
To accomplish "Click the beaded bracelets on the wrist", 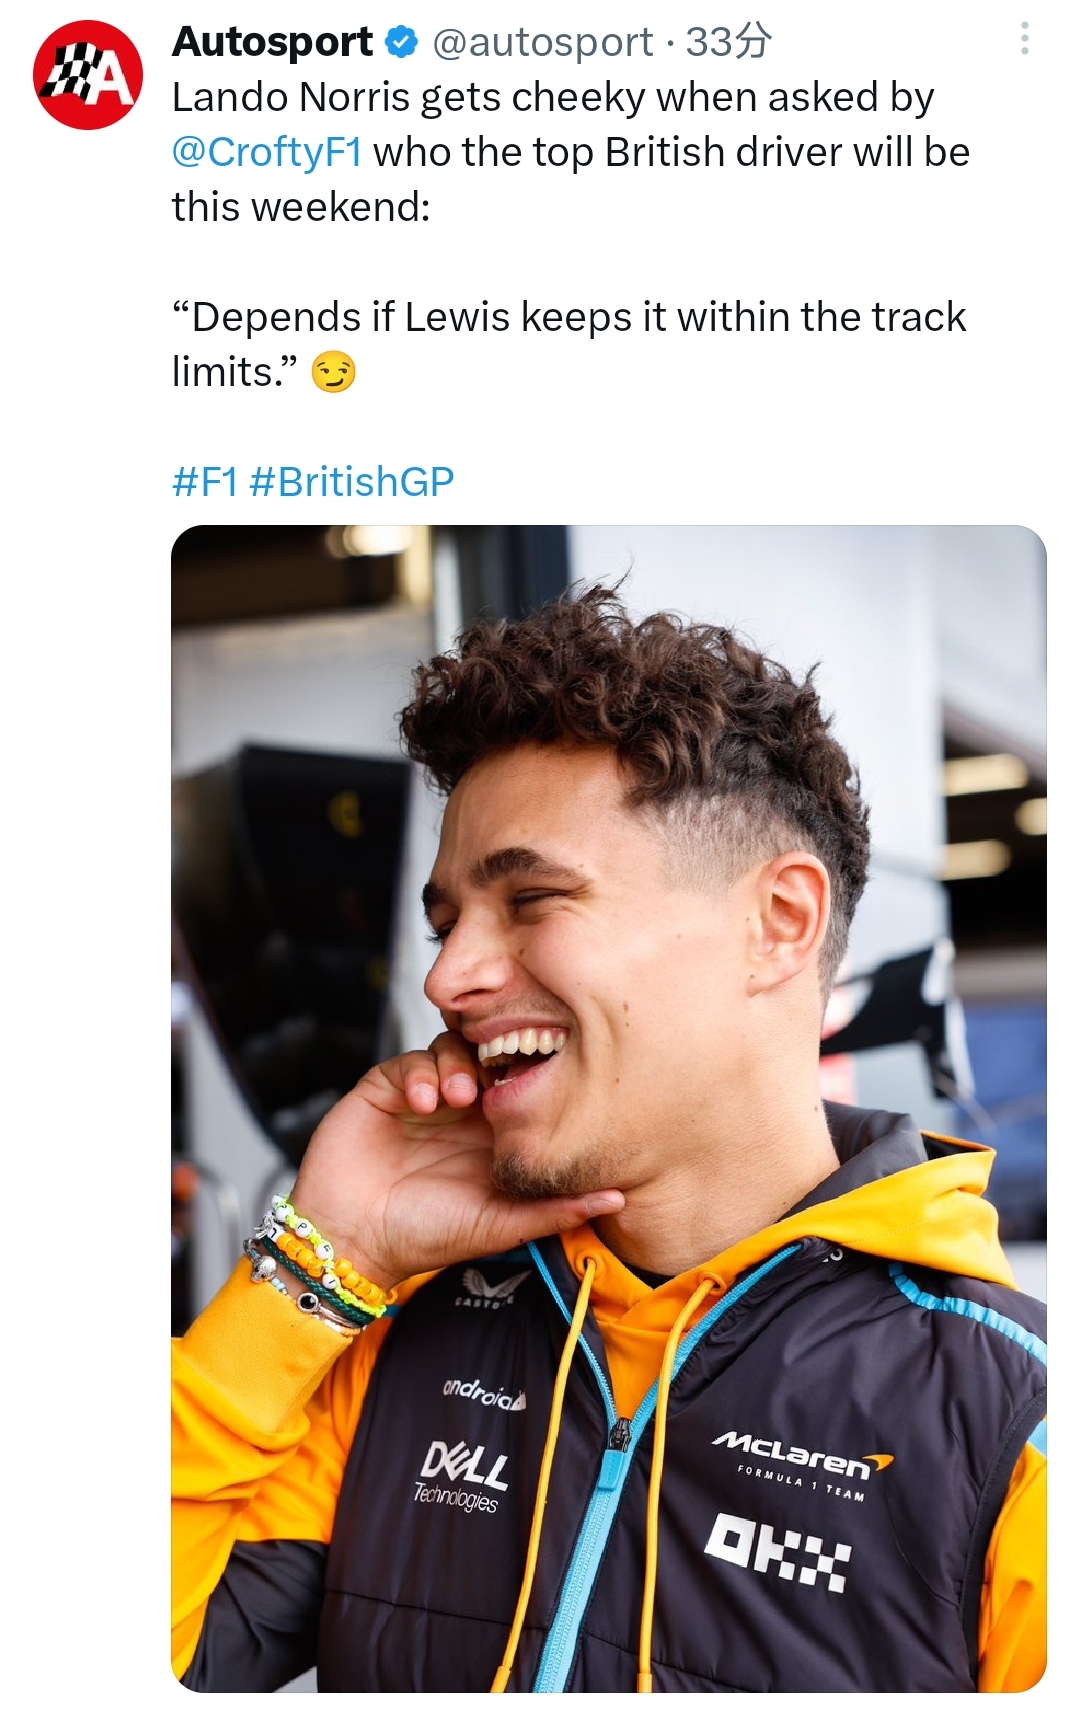I will click(315, 1262).
